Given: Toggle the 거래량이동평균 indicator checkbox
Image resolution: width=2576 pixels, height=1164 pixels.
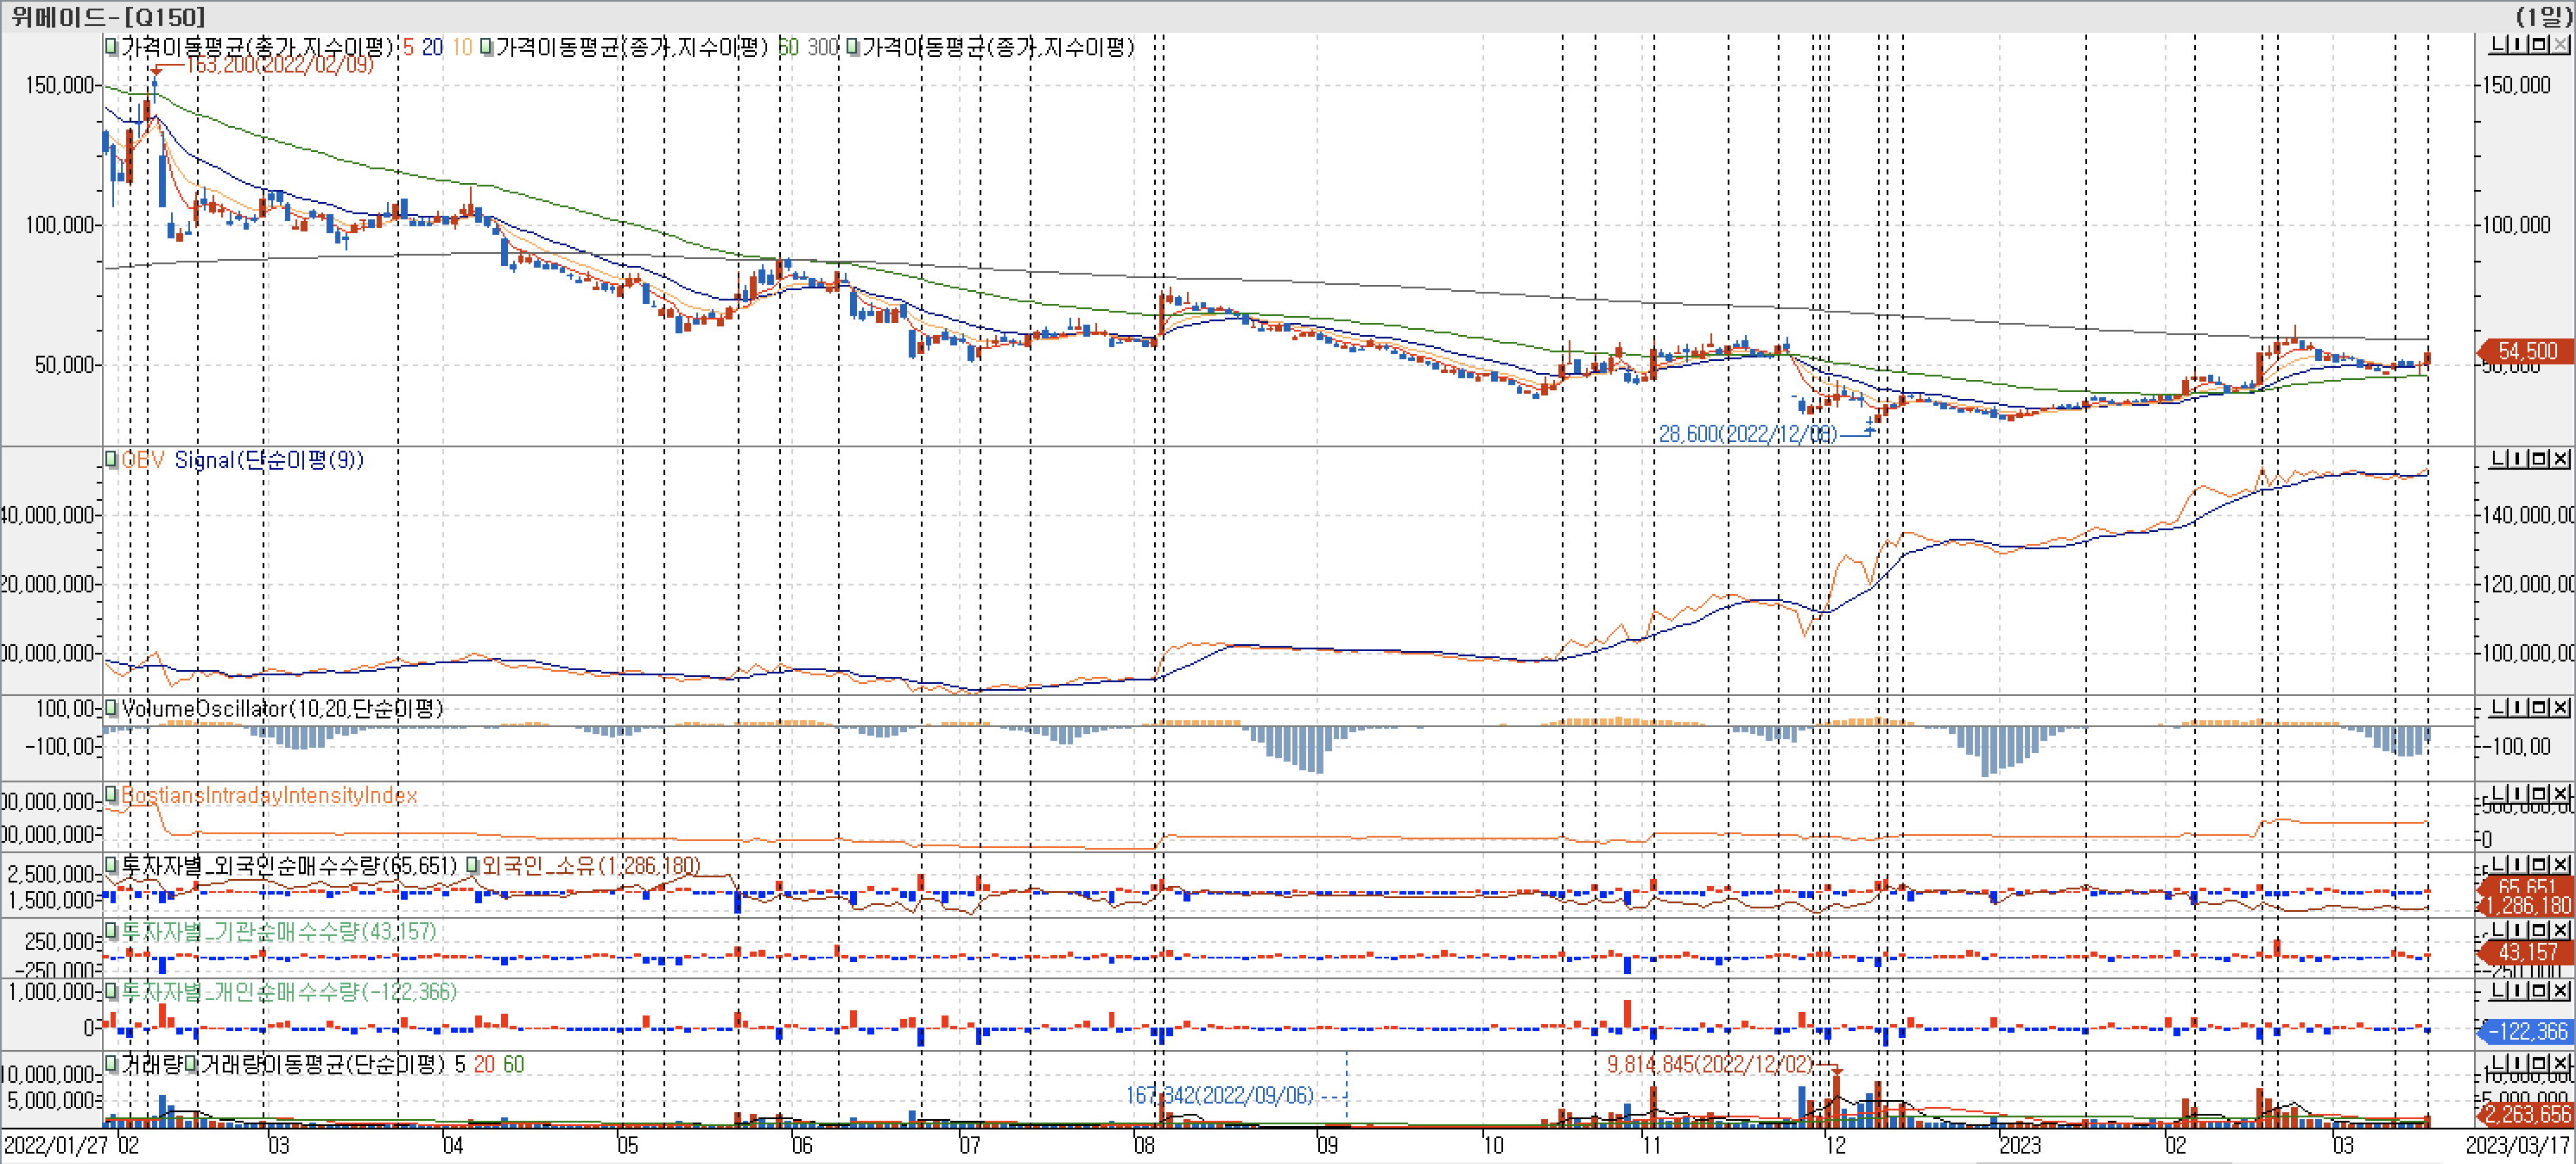Looking at the screenshot, I should point(191,1064).
